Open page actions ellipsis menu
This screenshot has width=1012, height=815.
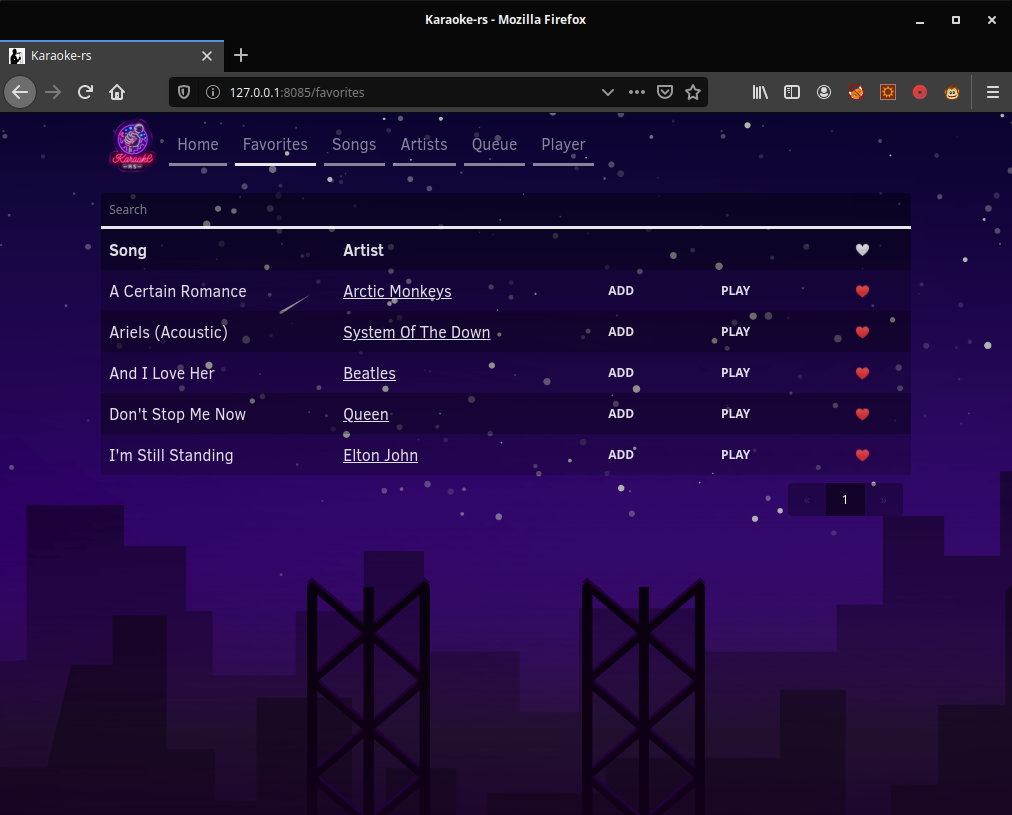(637, 92)
